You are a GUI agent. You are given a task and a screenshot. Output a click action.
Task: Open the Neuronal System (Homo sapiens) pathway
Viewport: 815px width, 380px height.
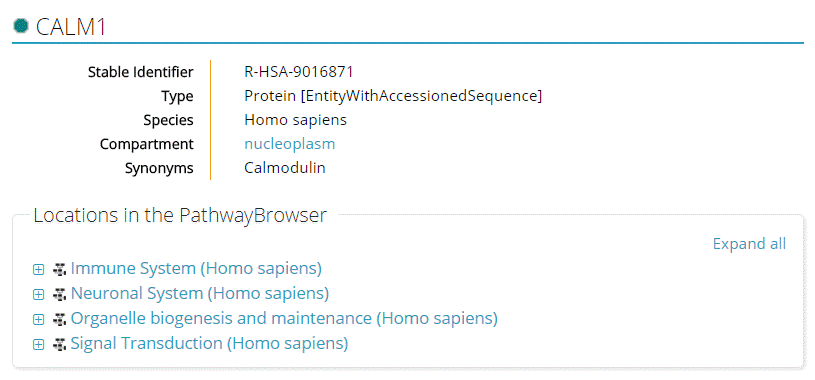[x=200, y=294]
